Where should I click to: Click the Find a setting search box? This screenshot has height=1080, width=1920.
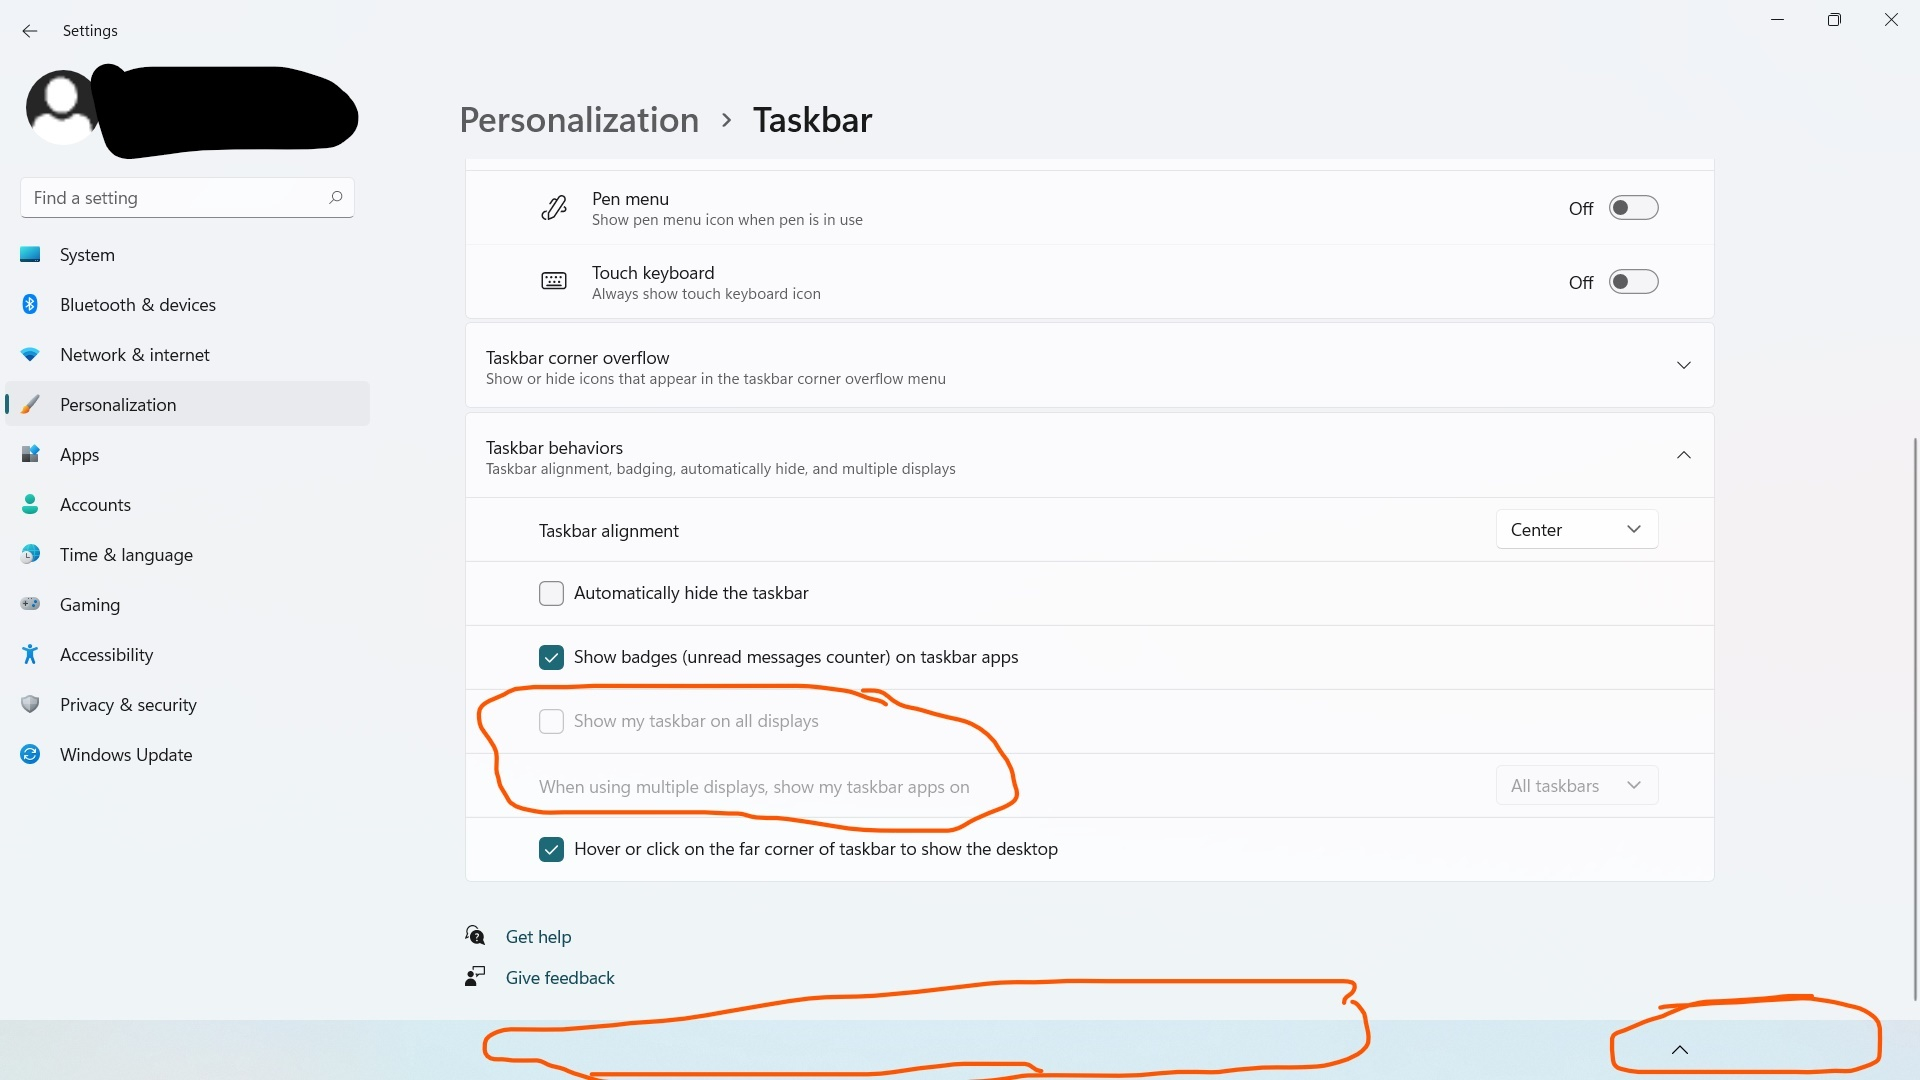pos(175,198)
